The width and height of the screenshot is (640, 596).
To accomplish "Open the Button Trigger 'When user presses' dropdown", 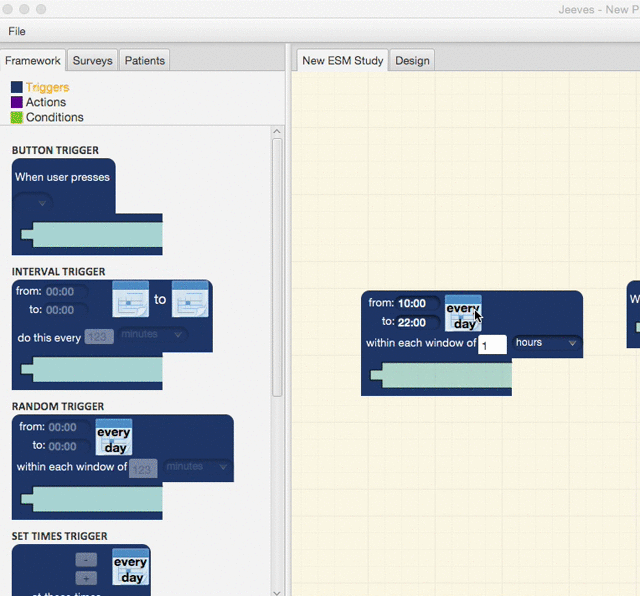I will [33, 202].
